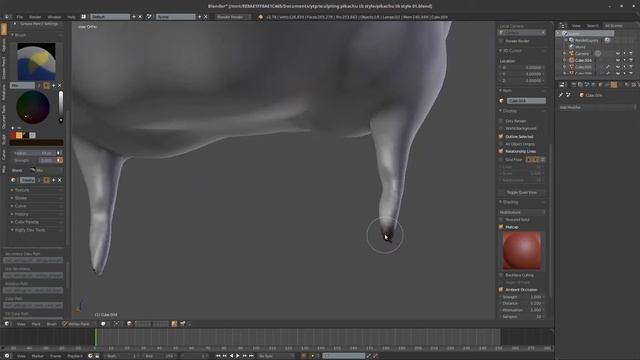Toggle pressure sensitivity for Strength
Screen dimensions: 640x360
(59, 160)
